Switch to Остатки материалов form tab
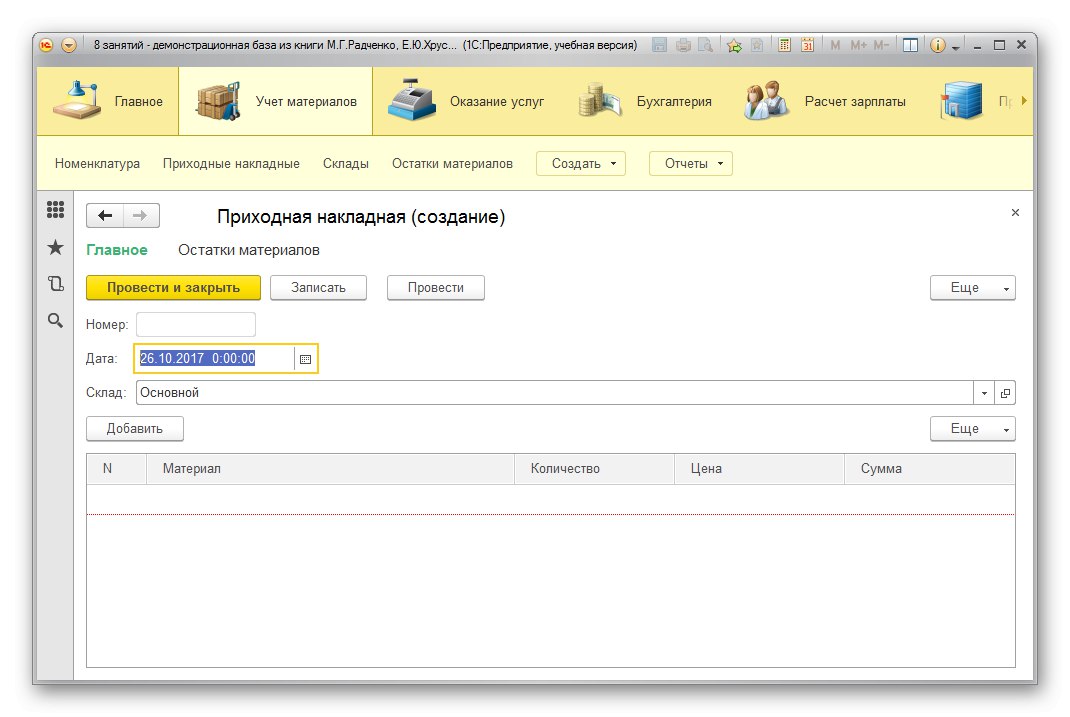Viewport: 1070px width, 717px height. 248,250
